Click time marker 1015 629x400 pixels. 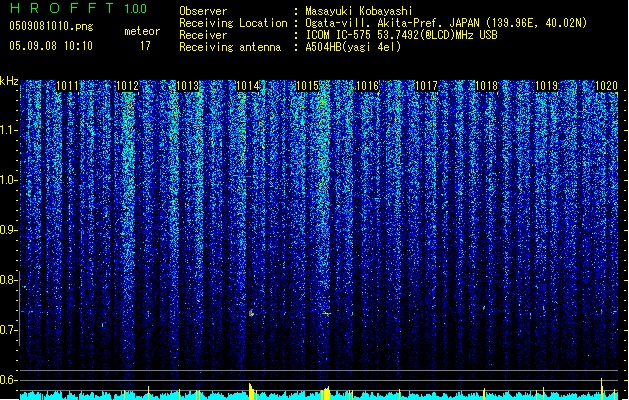(x=307, y=86)
